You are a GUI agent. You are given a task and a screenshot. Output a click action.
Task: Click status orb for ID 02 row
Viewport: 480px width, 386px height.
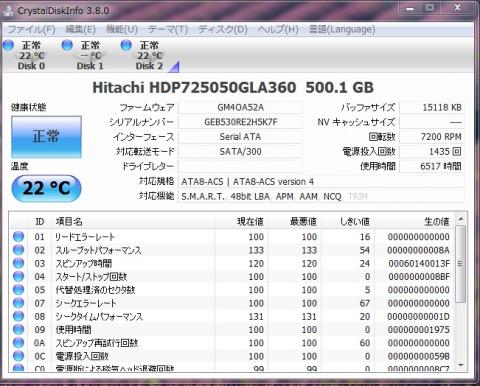tap(18, 250)
